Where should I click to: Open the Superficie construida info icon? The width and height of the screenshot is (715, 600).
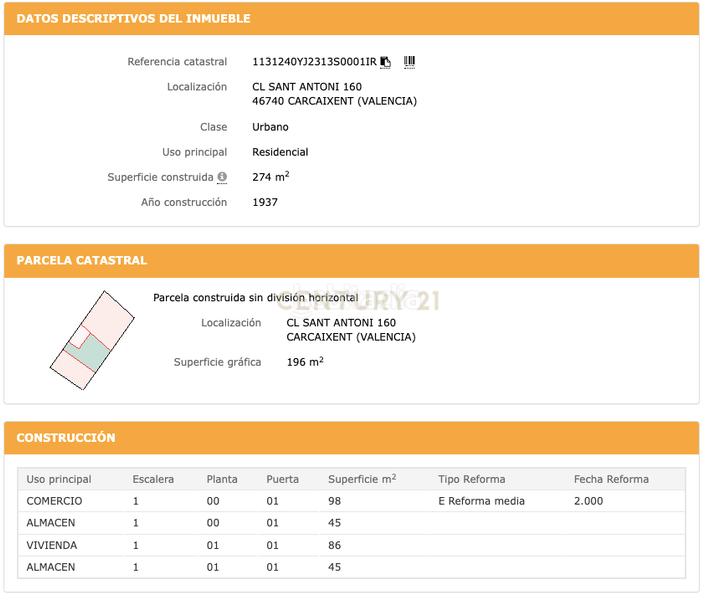click(222, 177)
